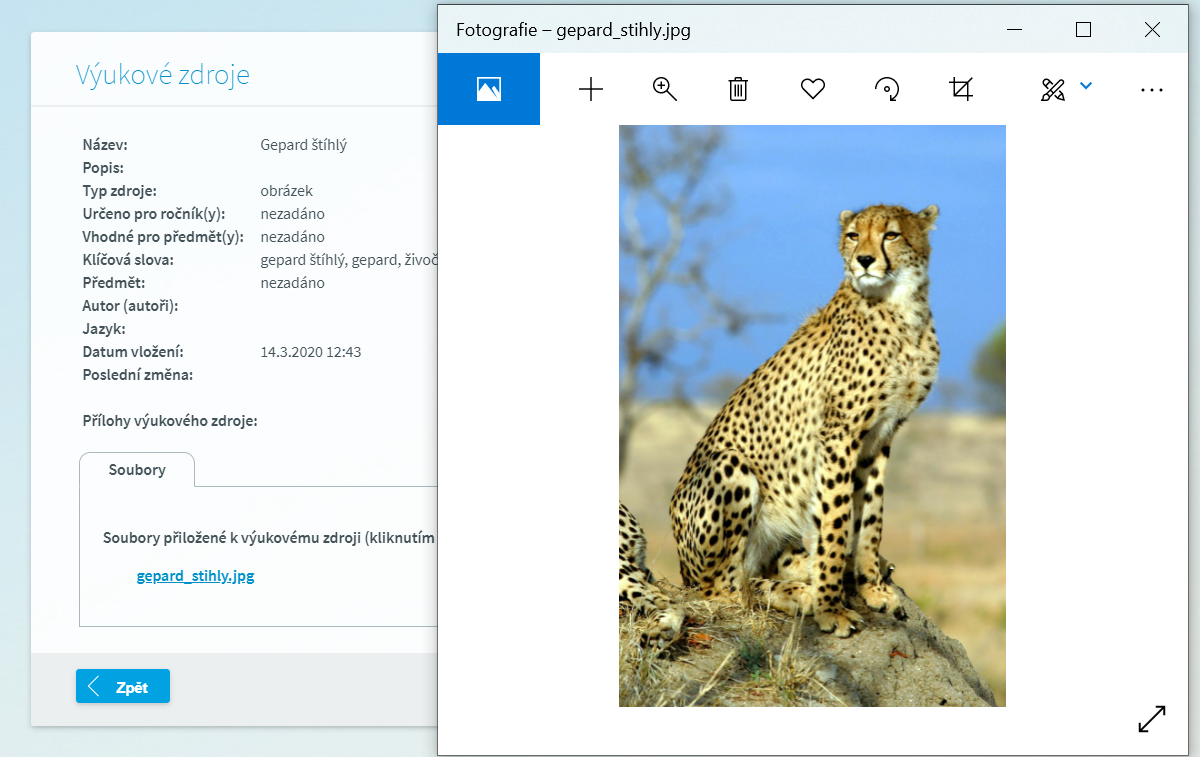Rotate the cheetah photo

pyautogui.click(x=887, y=90)
